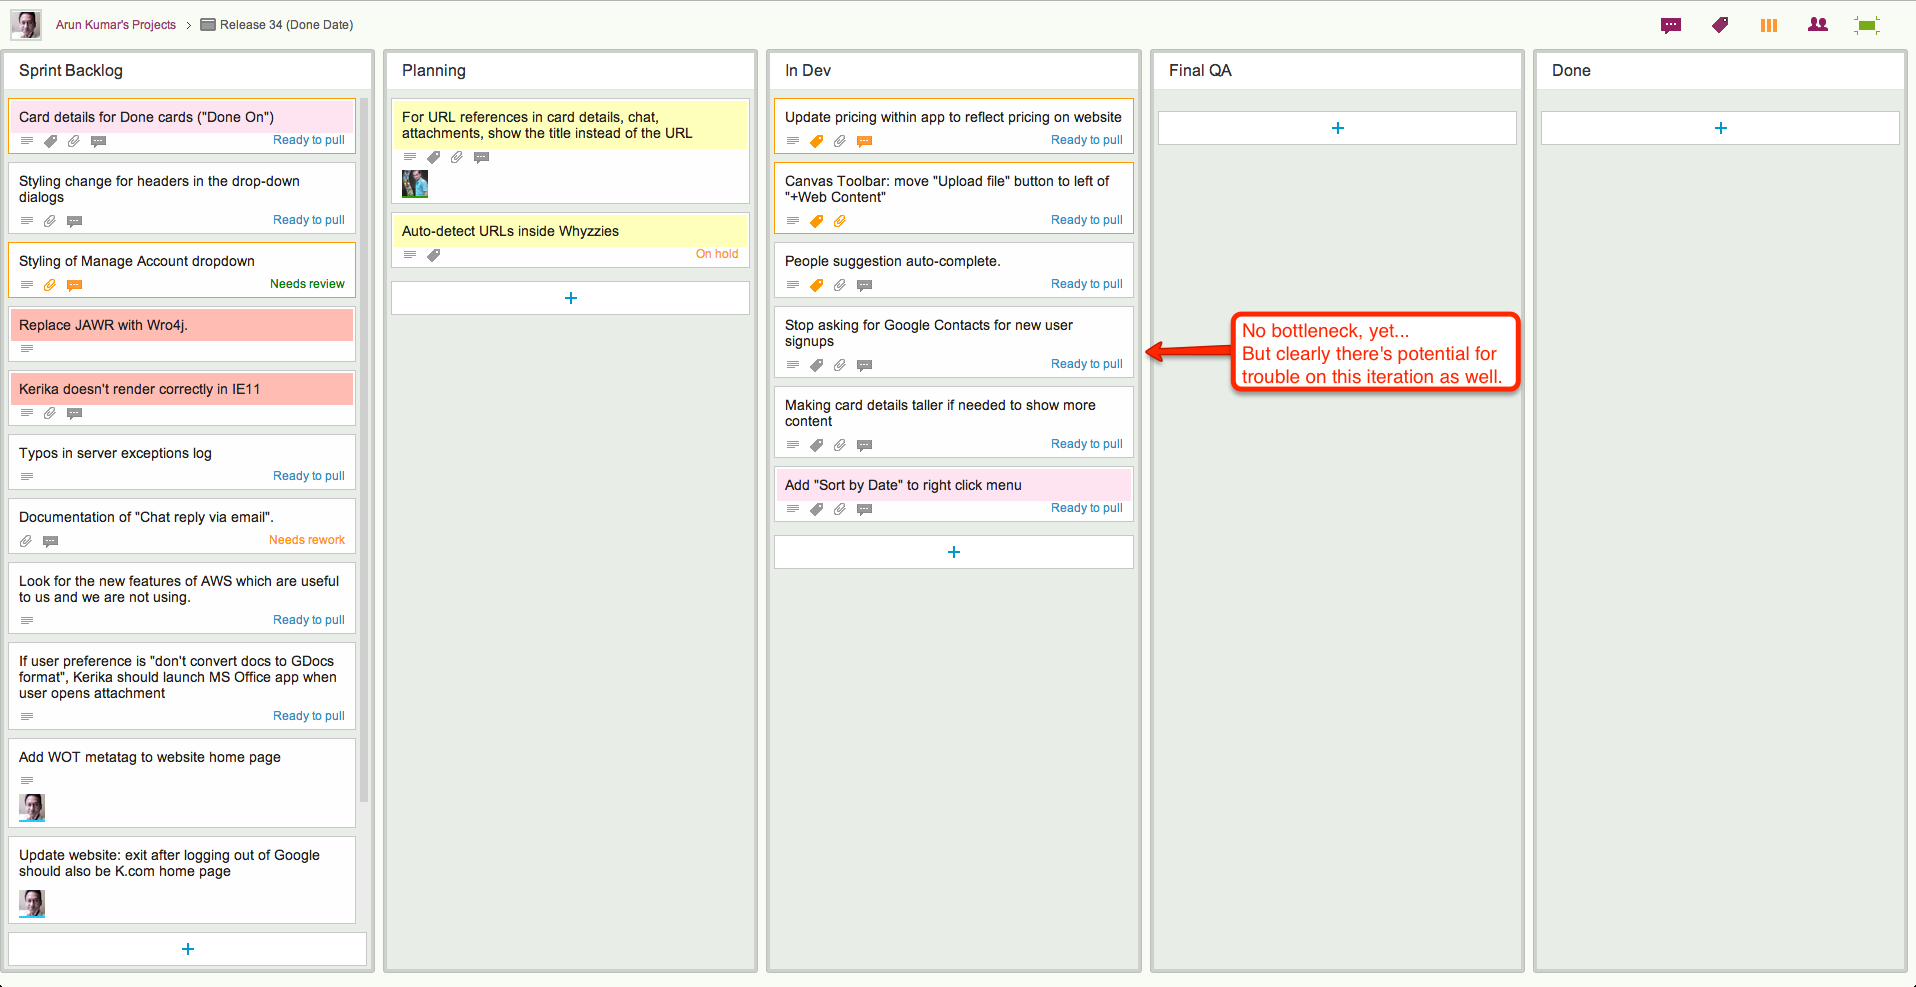Click the user avatar in top left

[26, 25]
